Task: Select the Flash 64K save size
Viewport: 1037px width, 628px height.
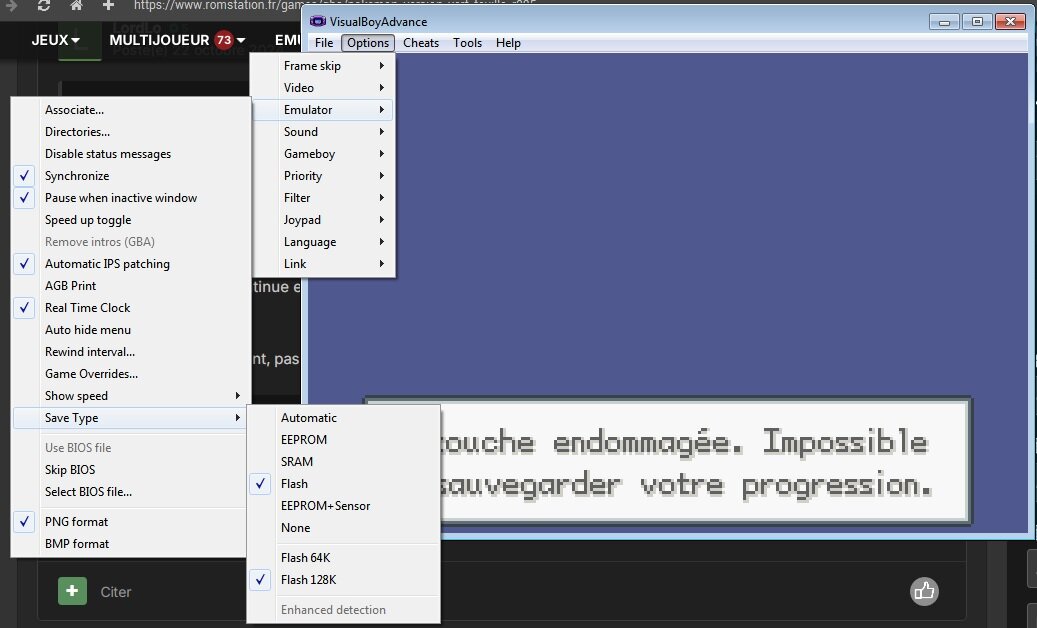Action: pos(305,558)
